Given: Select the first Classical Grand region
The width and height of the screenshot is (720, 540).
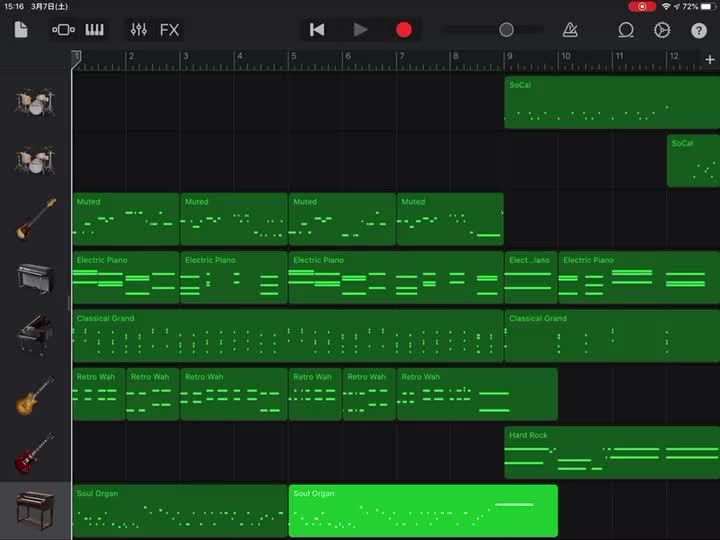Looking at the screenshot, I should pos(288,336).
